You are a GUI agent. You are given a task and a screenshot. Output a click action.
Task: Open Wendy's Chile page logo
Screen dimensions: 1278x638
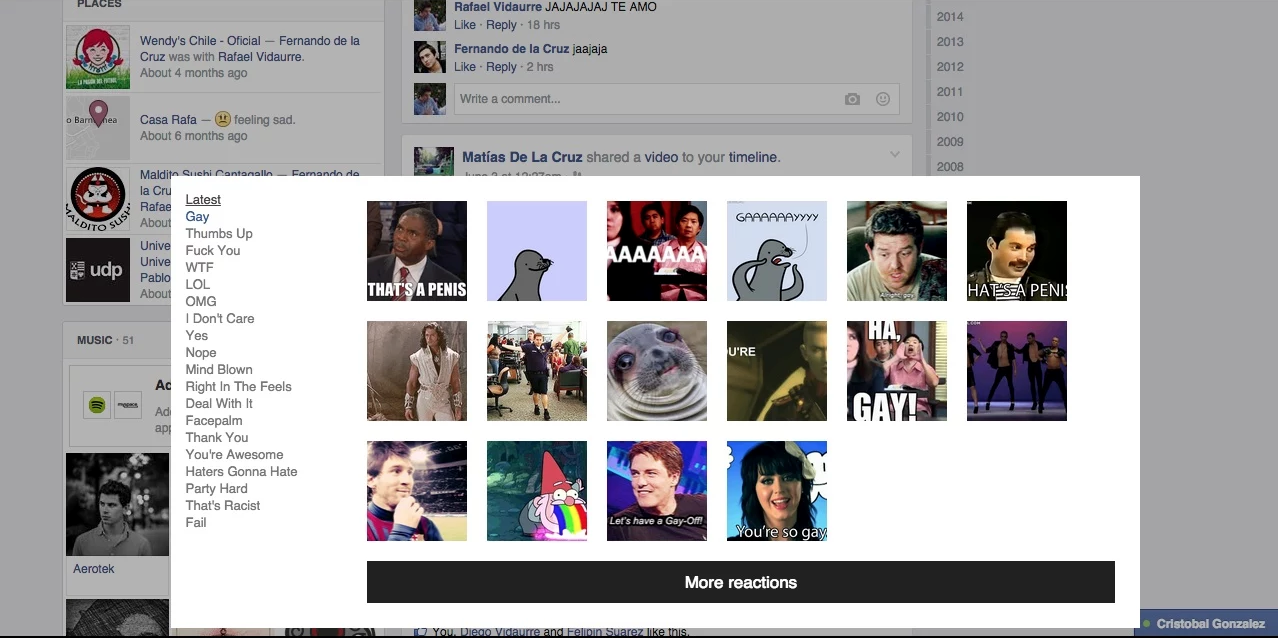(98, 57)
